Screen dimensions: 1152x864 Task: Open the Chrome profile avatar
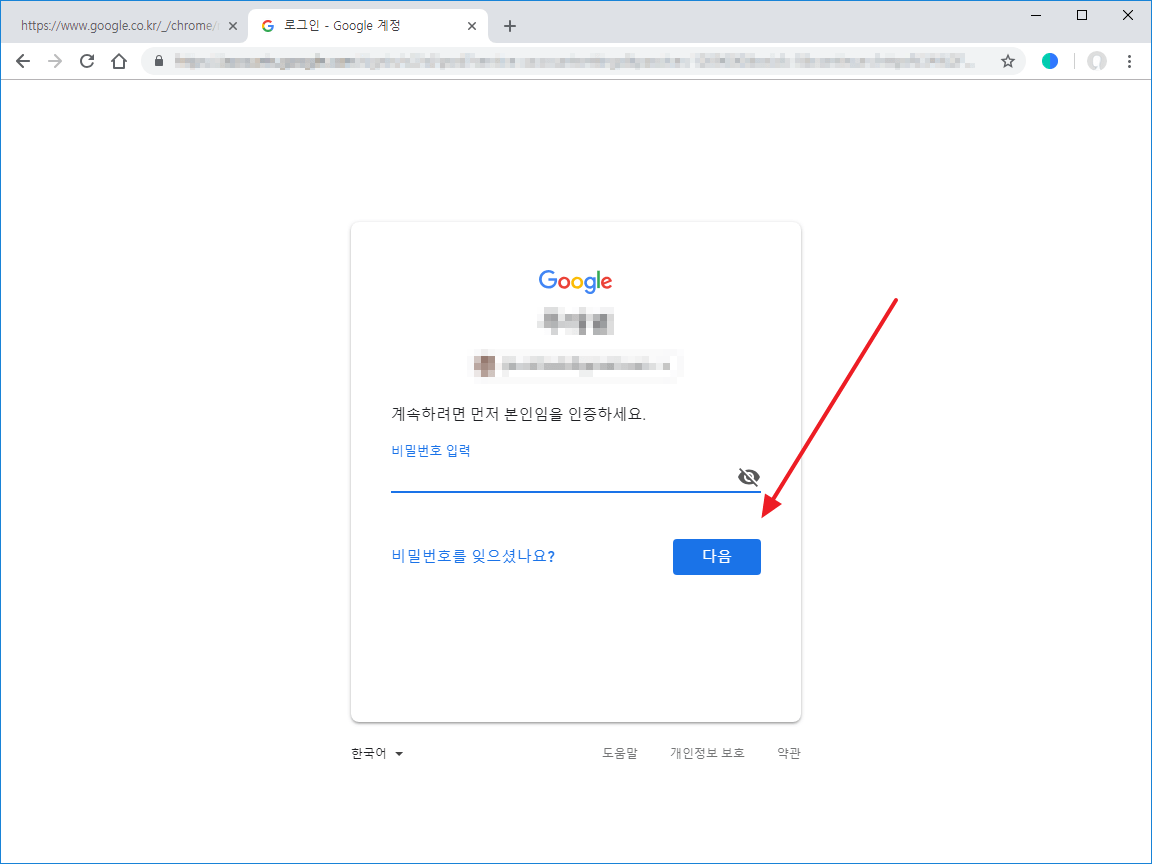pos(1097,61)
